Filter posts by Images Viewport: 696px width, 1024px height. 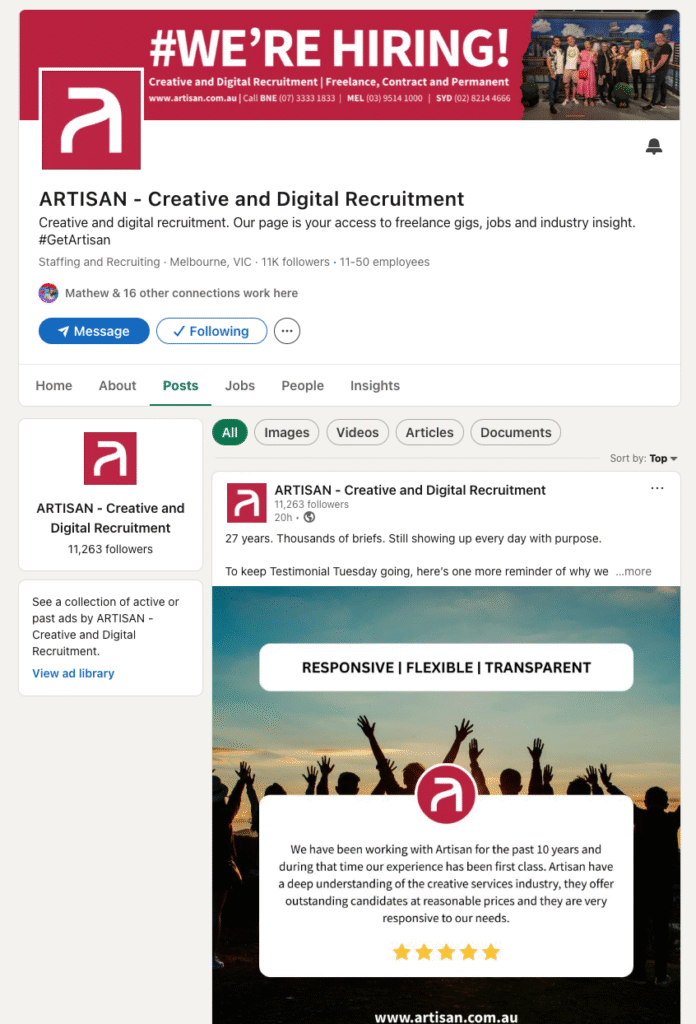[287, 432]
